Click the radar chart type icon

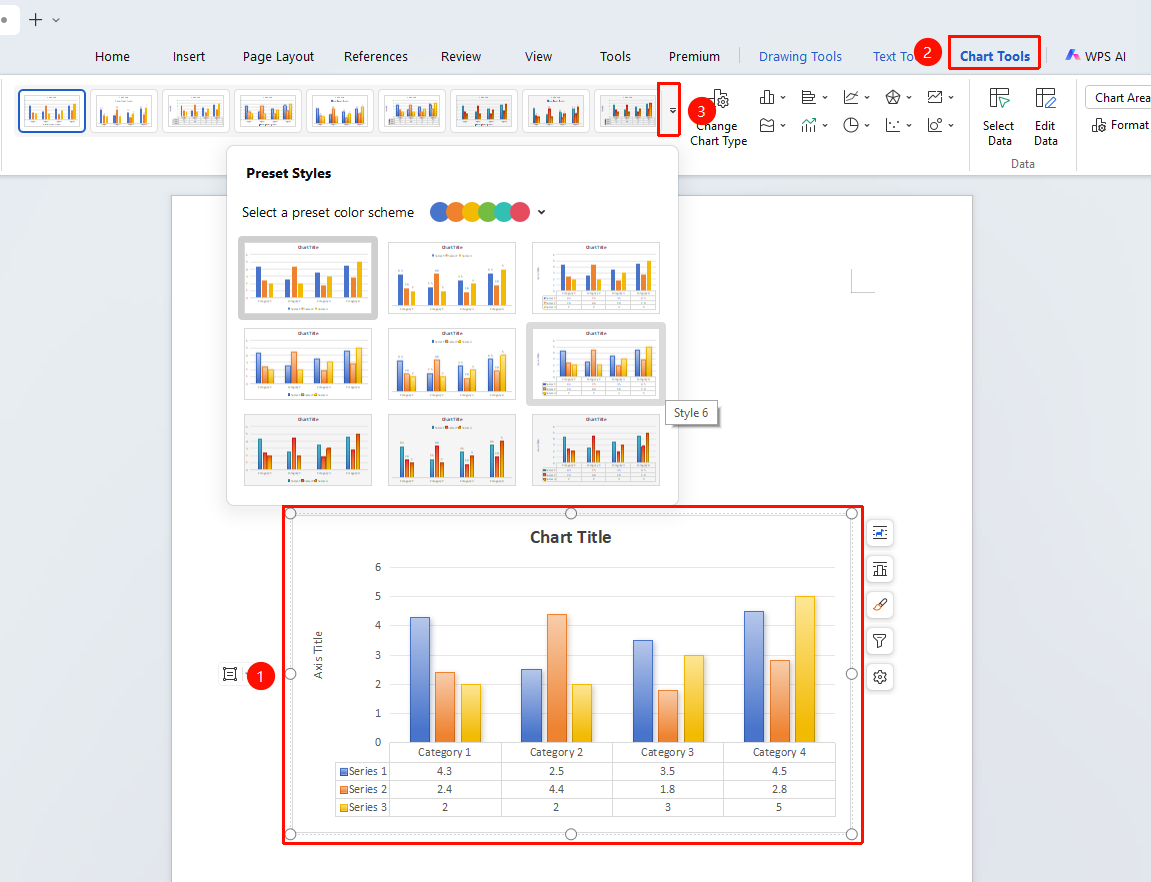coord(893,97)
